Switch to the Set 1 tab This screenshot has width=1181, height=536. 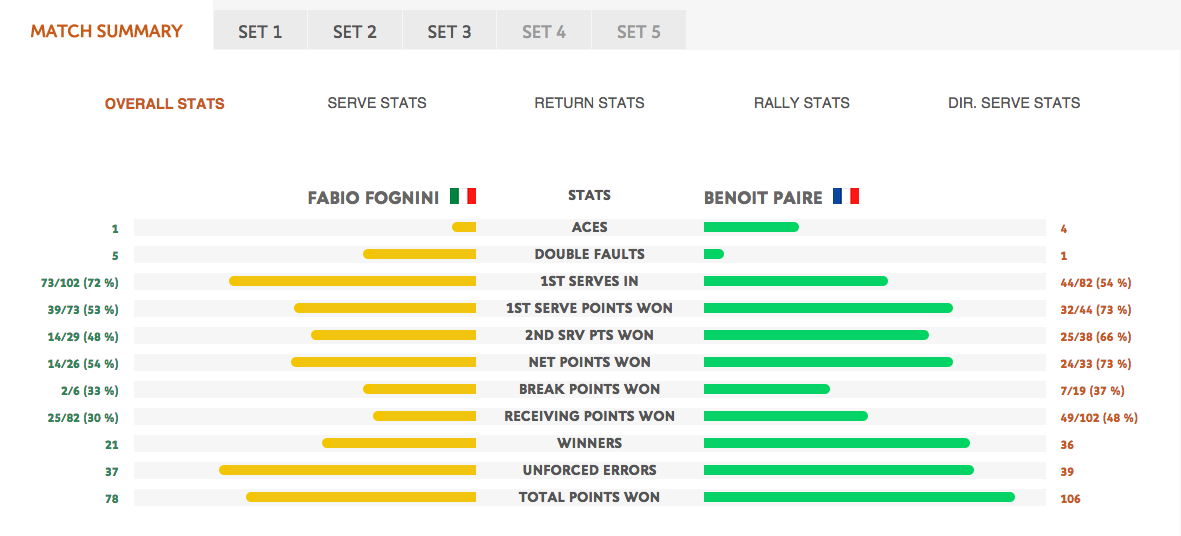coord(260,32)
